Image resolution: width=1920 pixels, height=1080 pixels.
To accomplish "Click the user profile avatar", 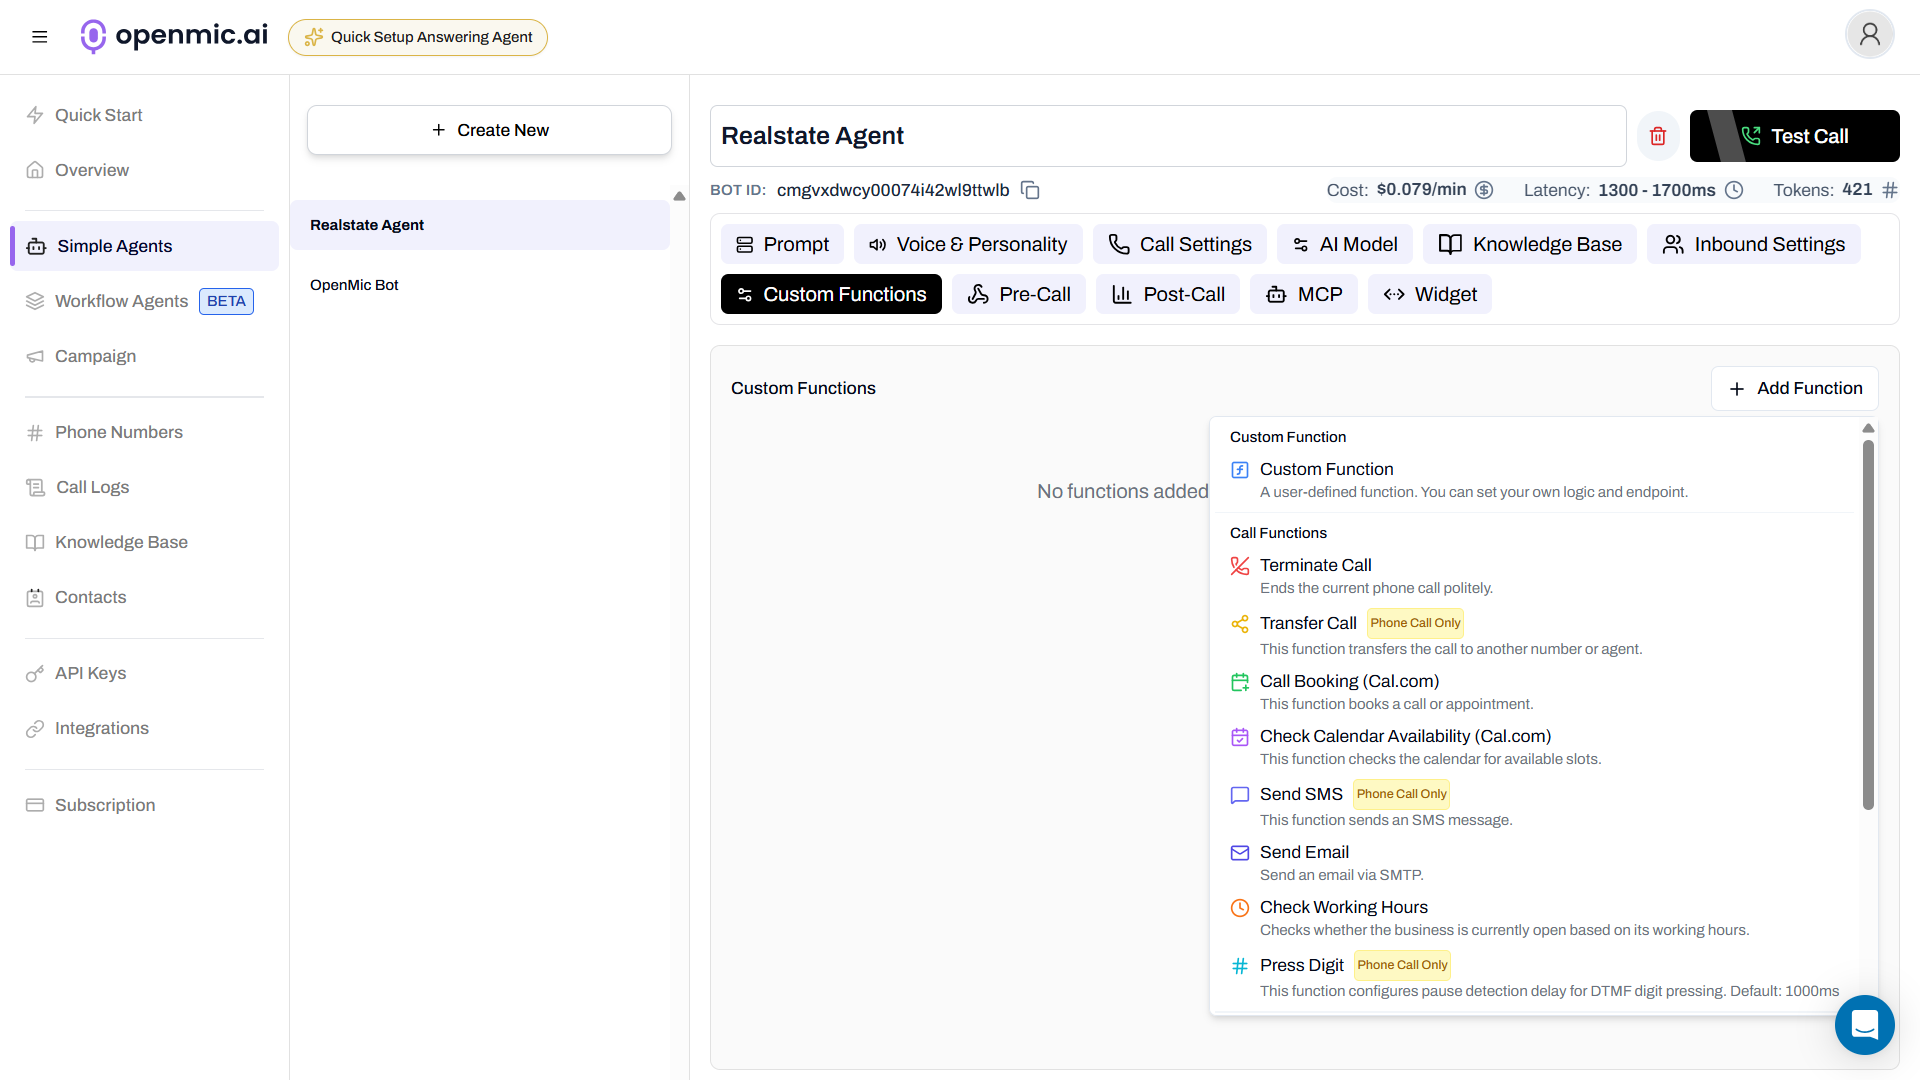I will pyautogui.click(x=1869, y=34).
